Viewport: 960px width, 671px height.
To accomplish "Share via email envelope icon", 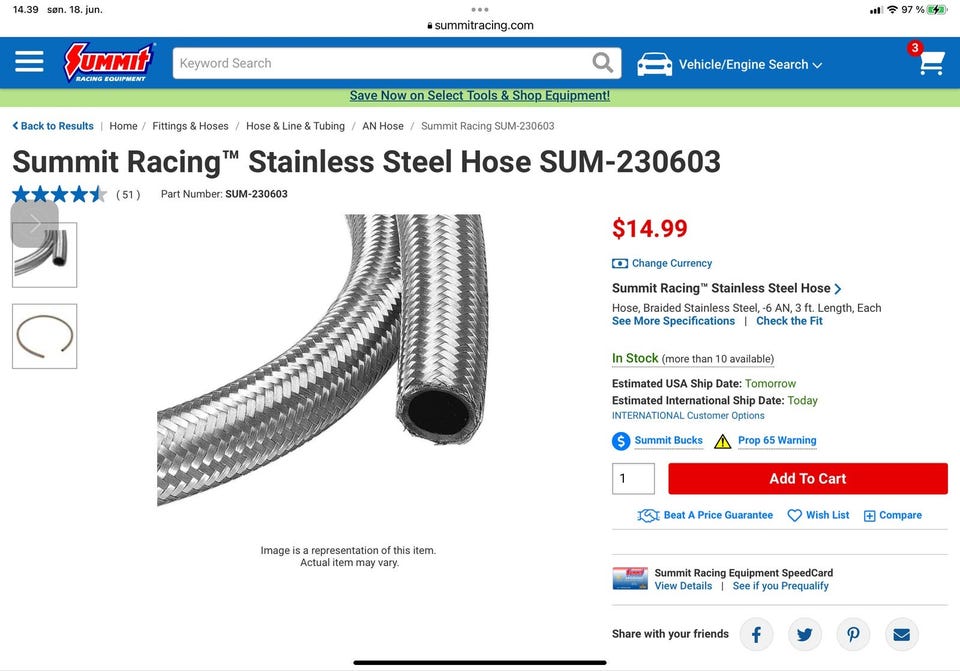I will 901,635.
